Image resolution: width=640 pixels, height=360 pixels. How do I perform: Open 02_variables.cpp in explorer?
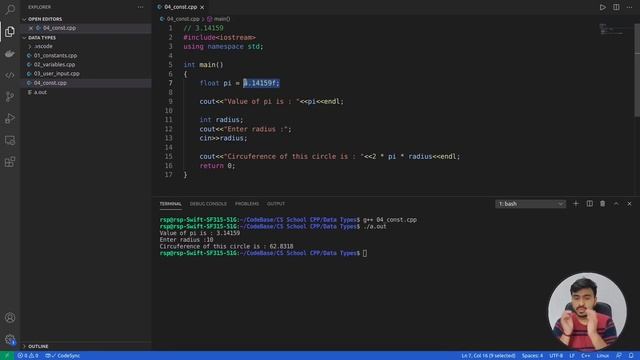(54, 64)
